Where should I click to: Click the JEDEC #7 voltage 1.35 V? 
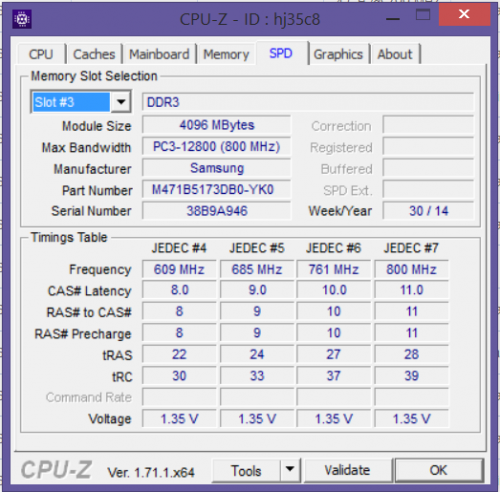(x=411, y=419)
